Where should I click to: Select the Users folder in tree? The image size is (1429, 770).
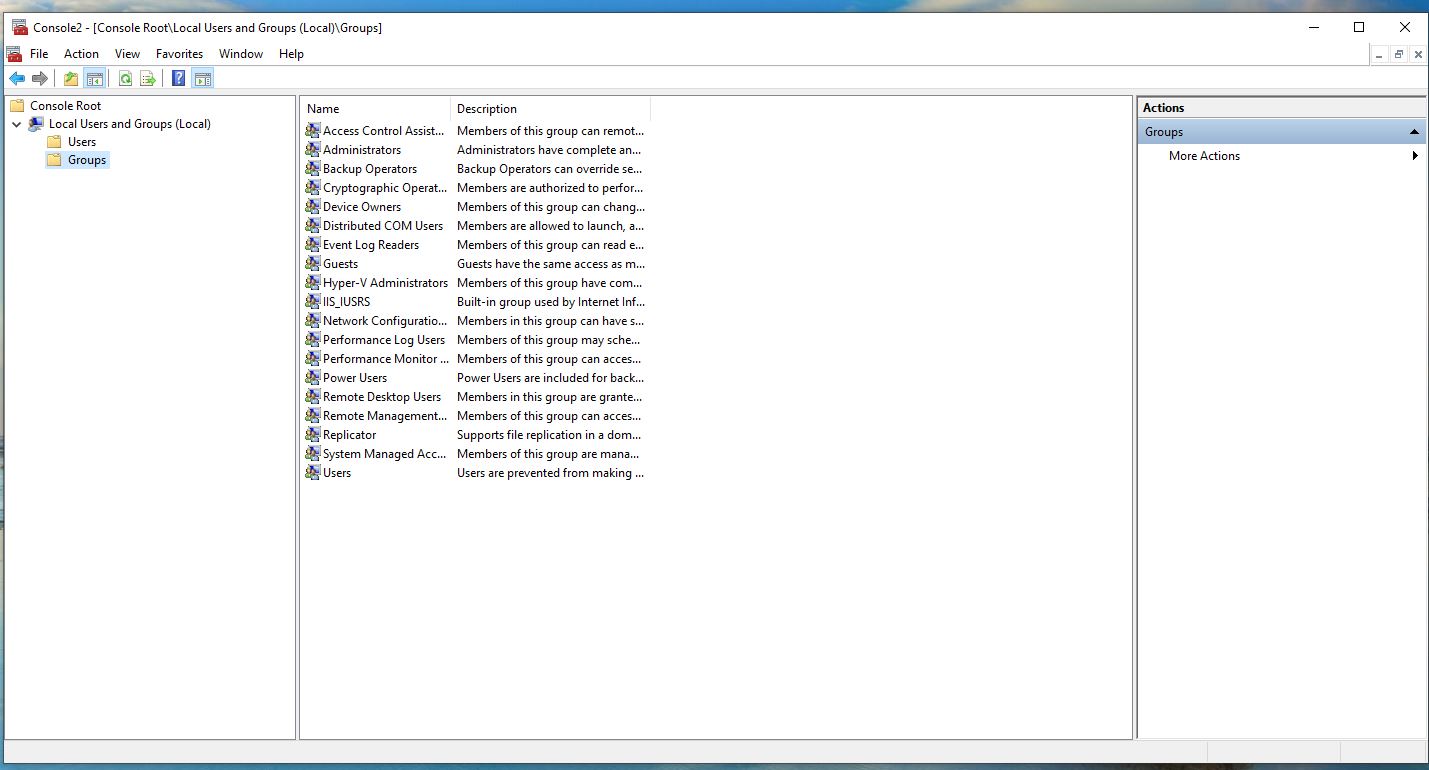pyautogui.click(x=81, y=142)
